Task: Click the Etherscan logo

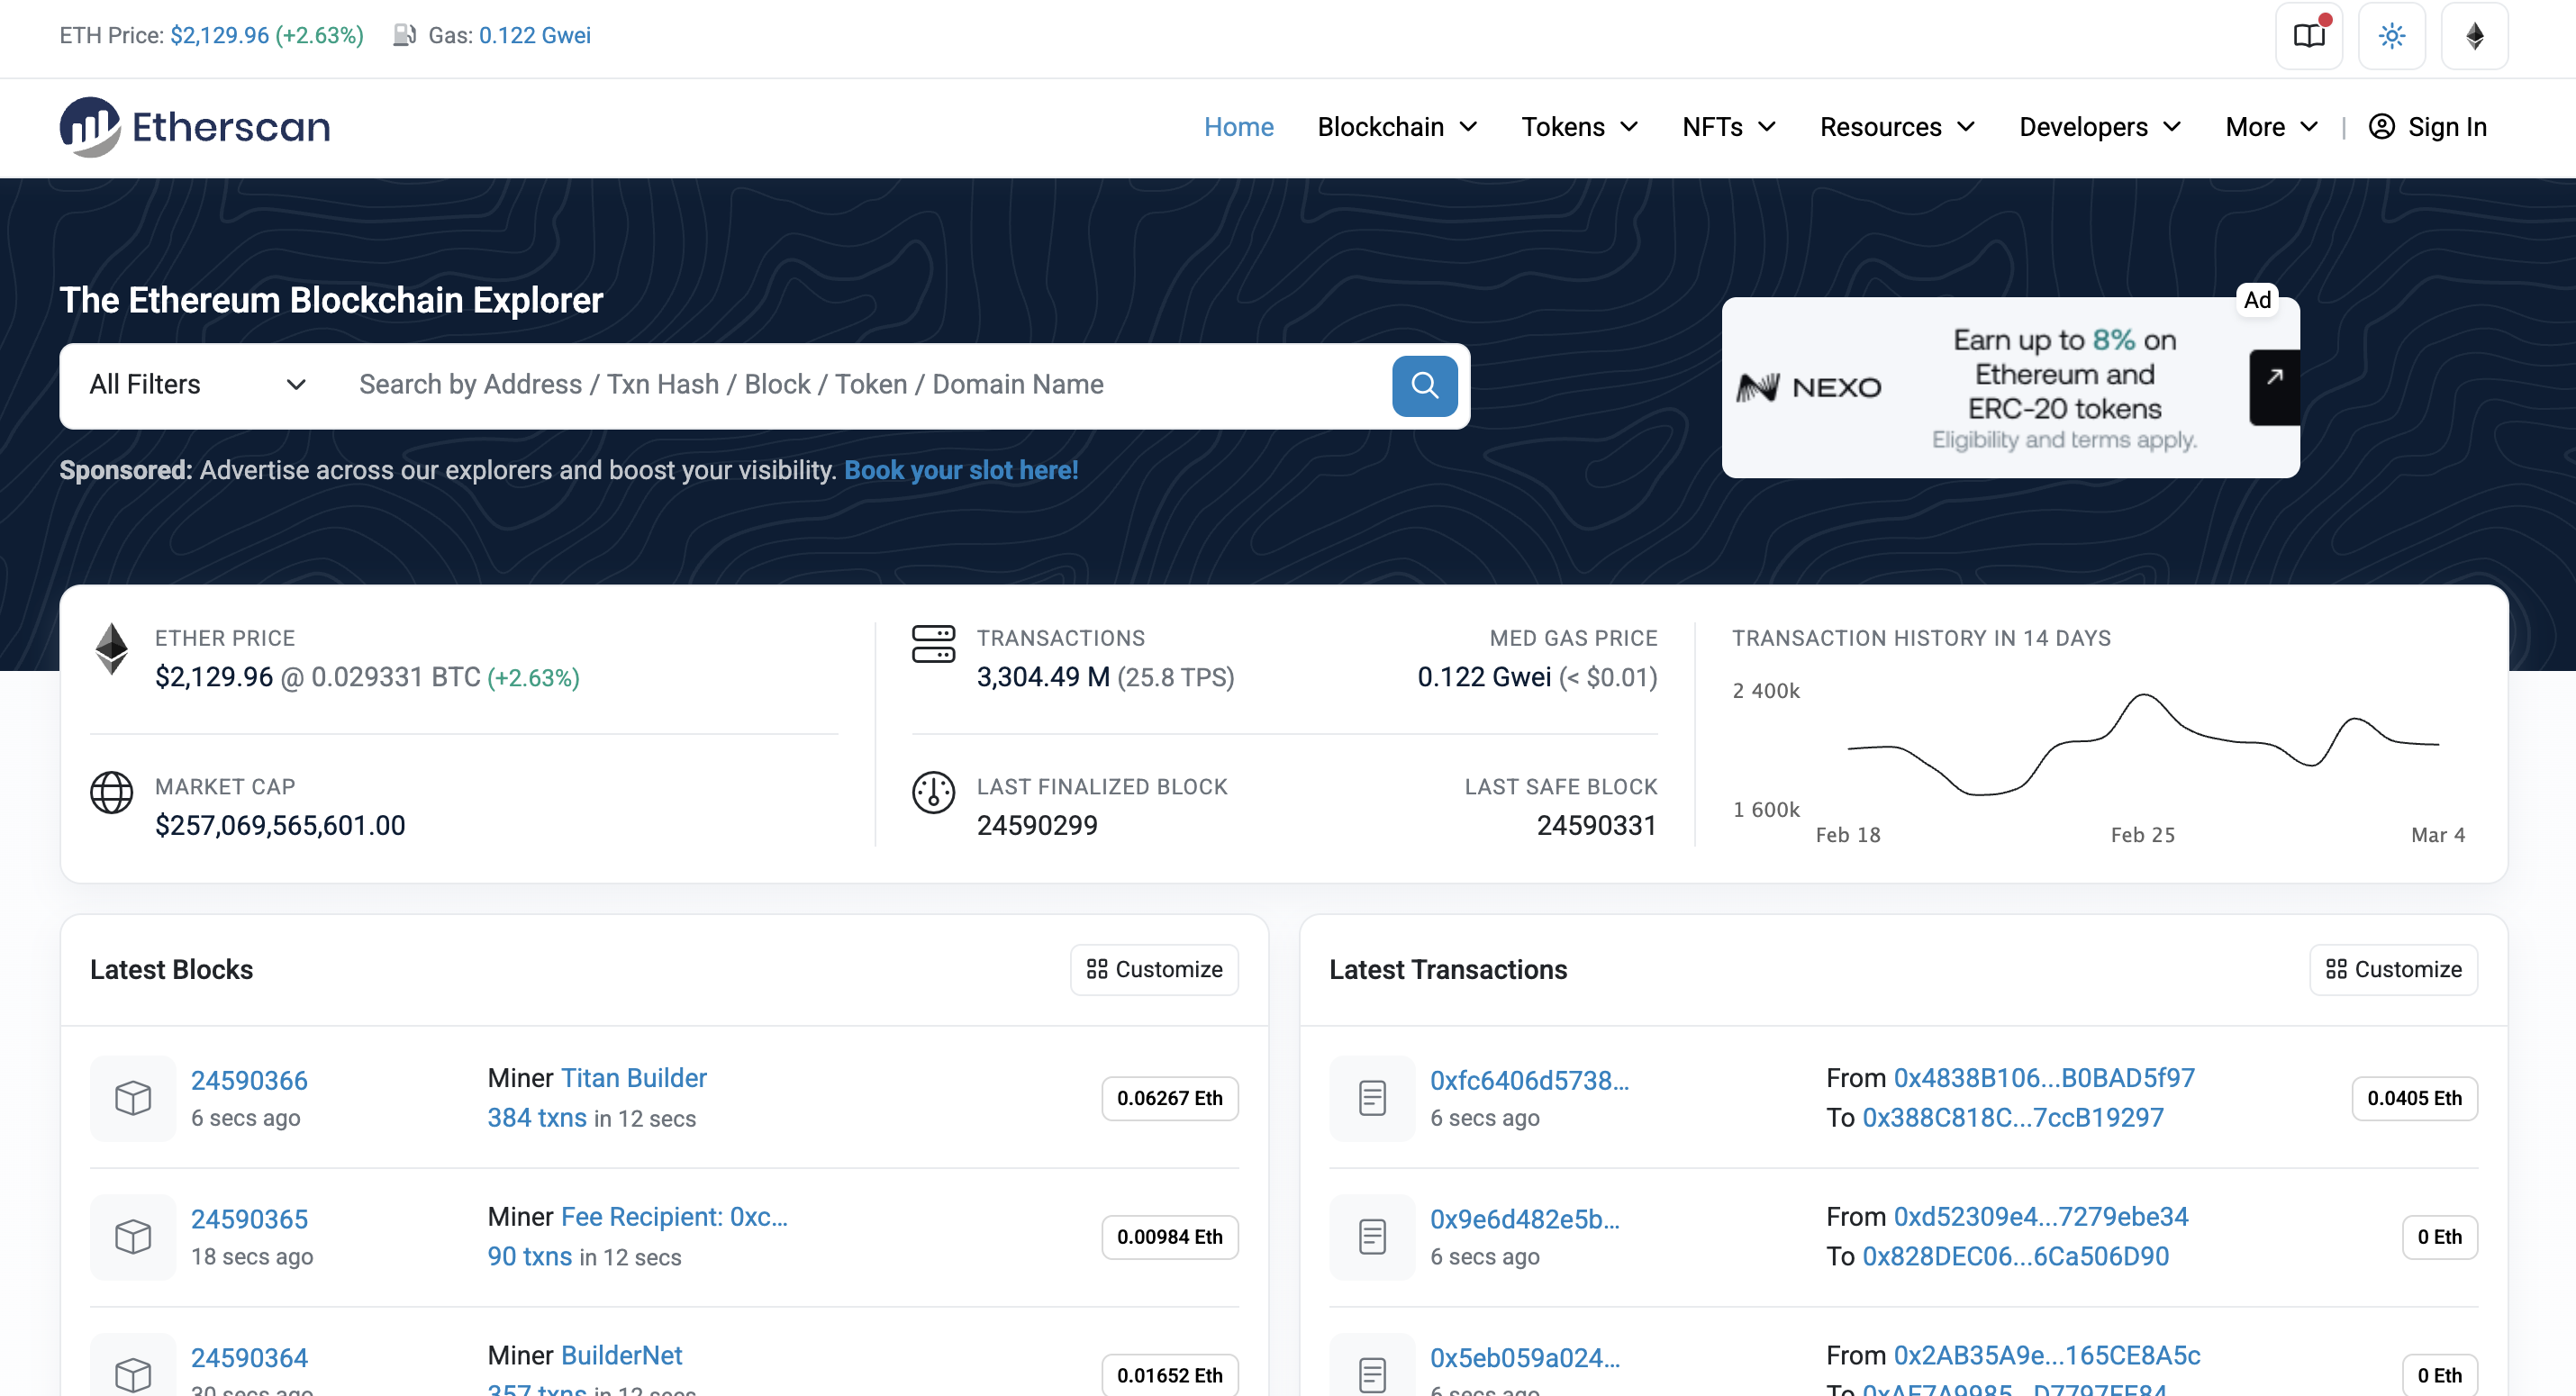Action: 195,127
